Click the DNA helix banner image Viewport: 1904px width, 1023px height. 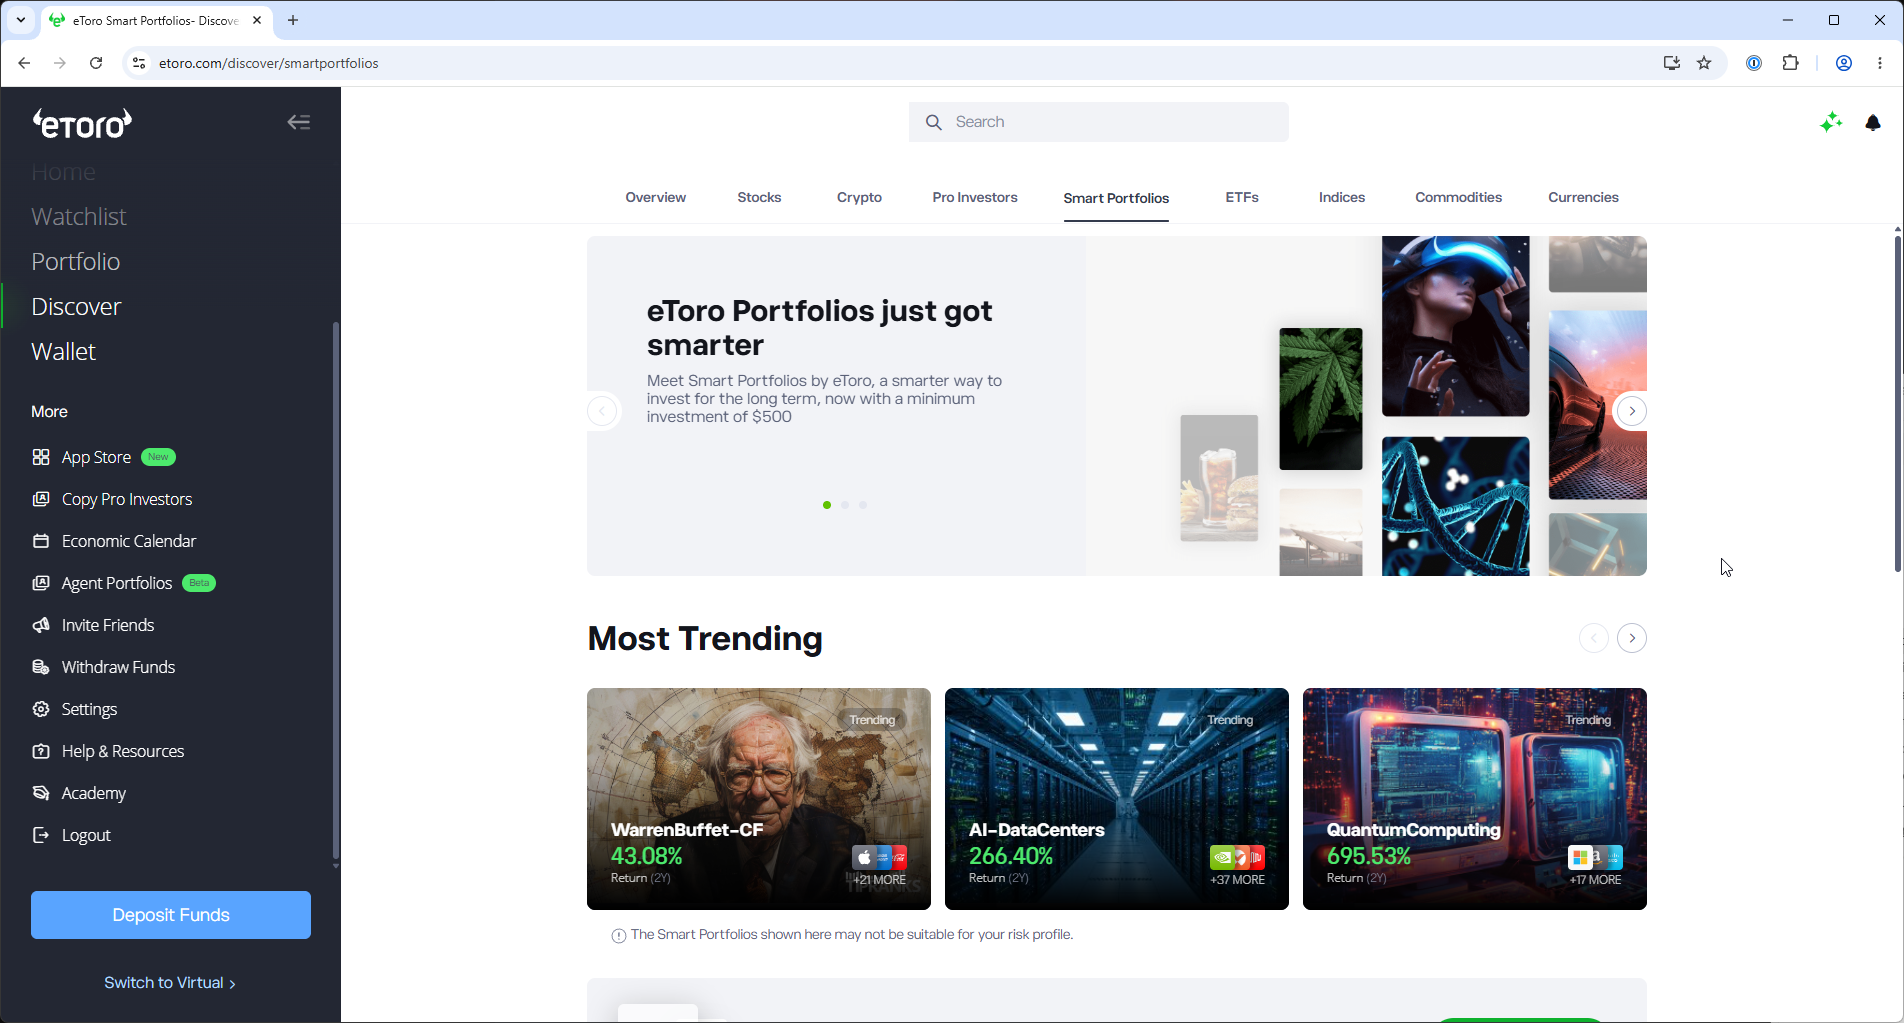tap(1456, 506)
